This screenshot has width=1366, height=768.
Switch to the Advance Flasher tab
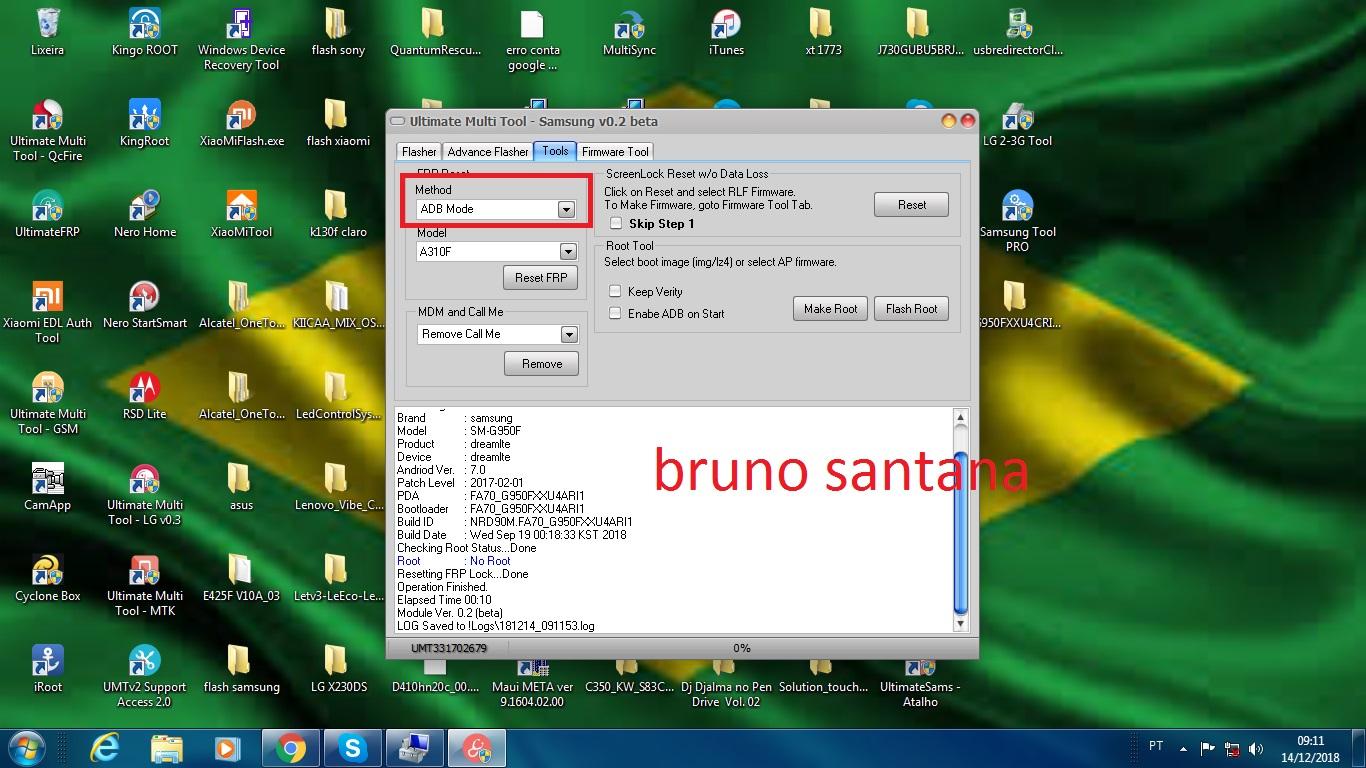[x=488, y=152]
